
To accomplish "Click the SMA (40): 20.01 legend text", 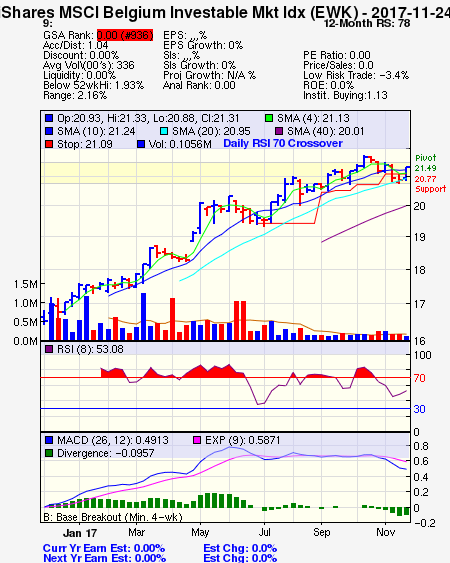I will coord(326,131).
